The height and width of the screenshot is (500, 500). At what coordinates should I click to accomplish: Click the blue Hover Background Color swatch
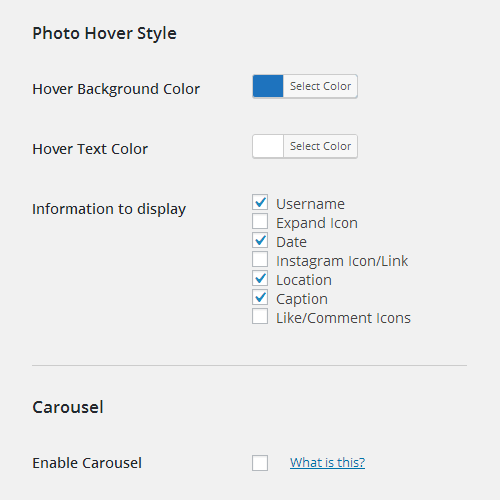pyautogui.click(x=268, y=86)
